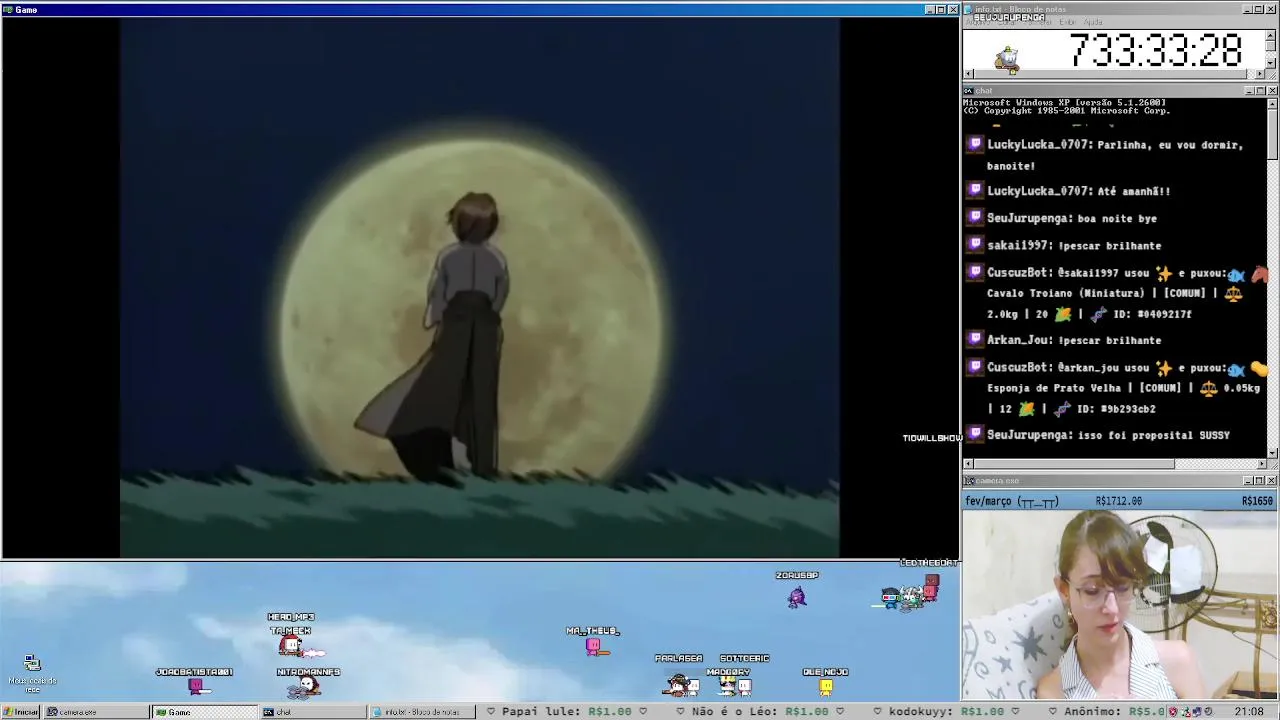
Task: Click the Game window title bar icon
Action: click(8, 9)
